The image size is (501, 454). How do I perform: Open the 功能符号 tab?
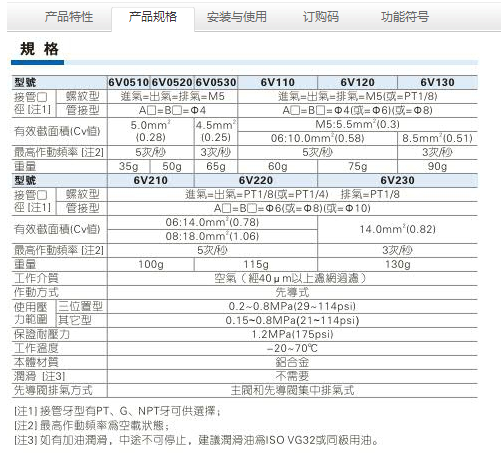tap(405, 17)
